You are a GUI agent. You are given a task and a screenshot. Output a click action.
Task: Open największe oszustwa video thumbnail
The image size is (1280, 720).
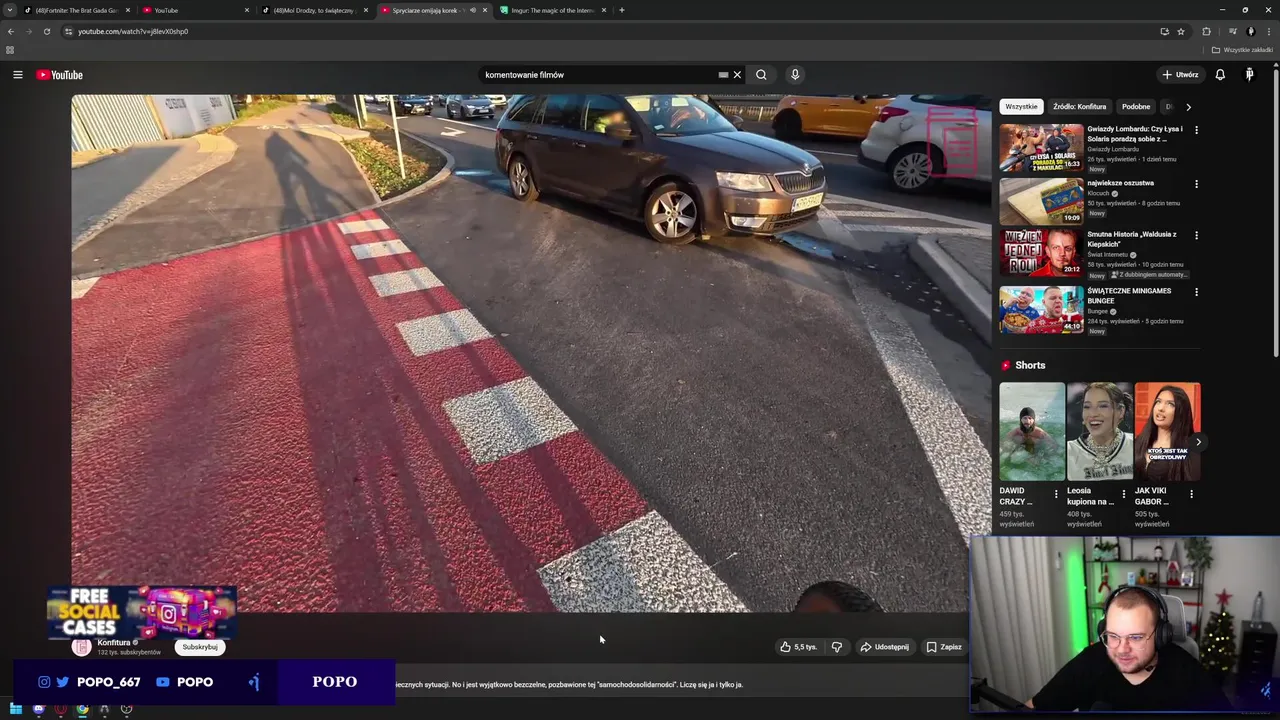pyautogui.click(x=1041, y=201)
